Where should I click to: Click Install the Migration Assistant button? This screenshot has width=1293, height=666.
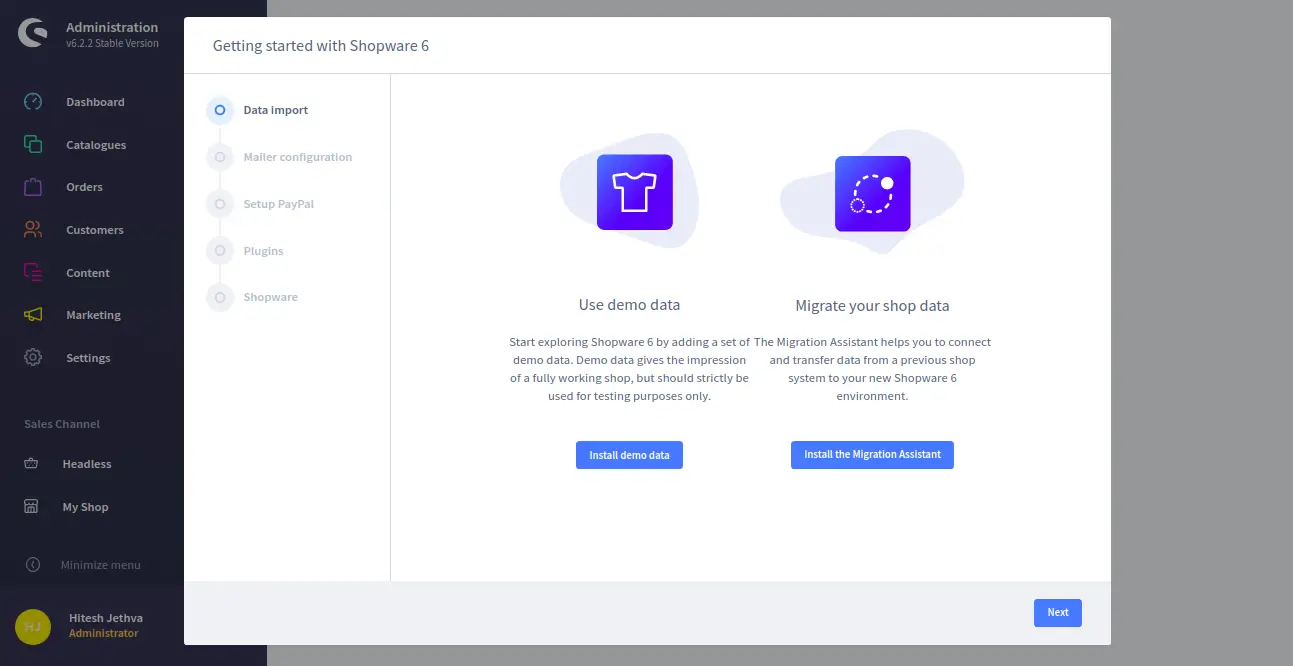pos(872,455)
